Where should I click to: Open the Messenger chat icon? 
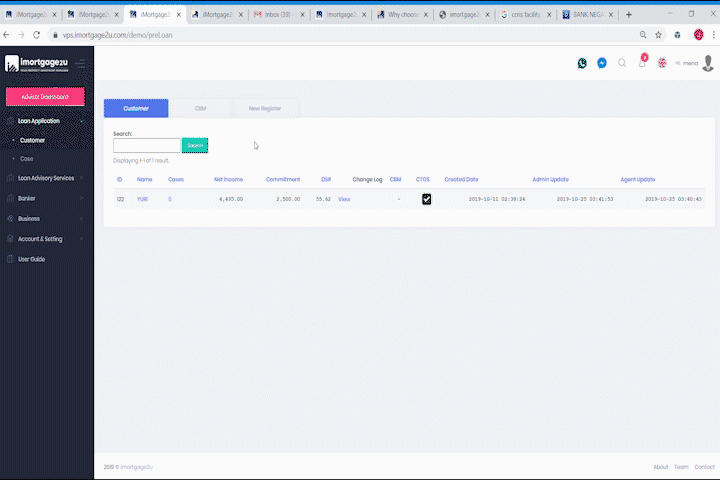coord(602,63)
